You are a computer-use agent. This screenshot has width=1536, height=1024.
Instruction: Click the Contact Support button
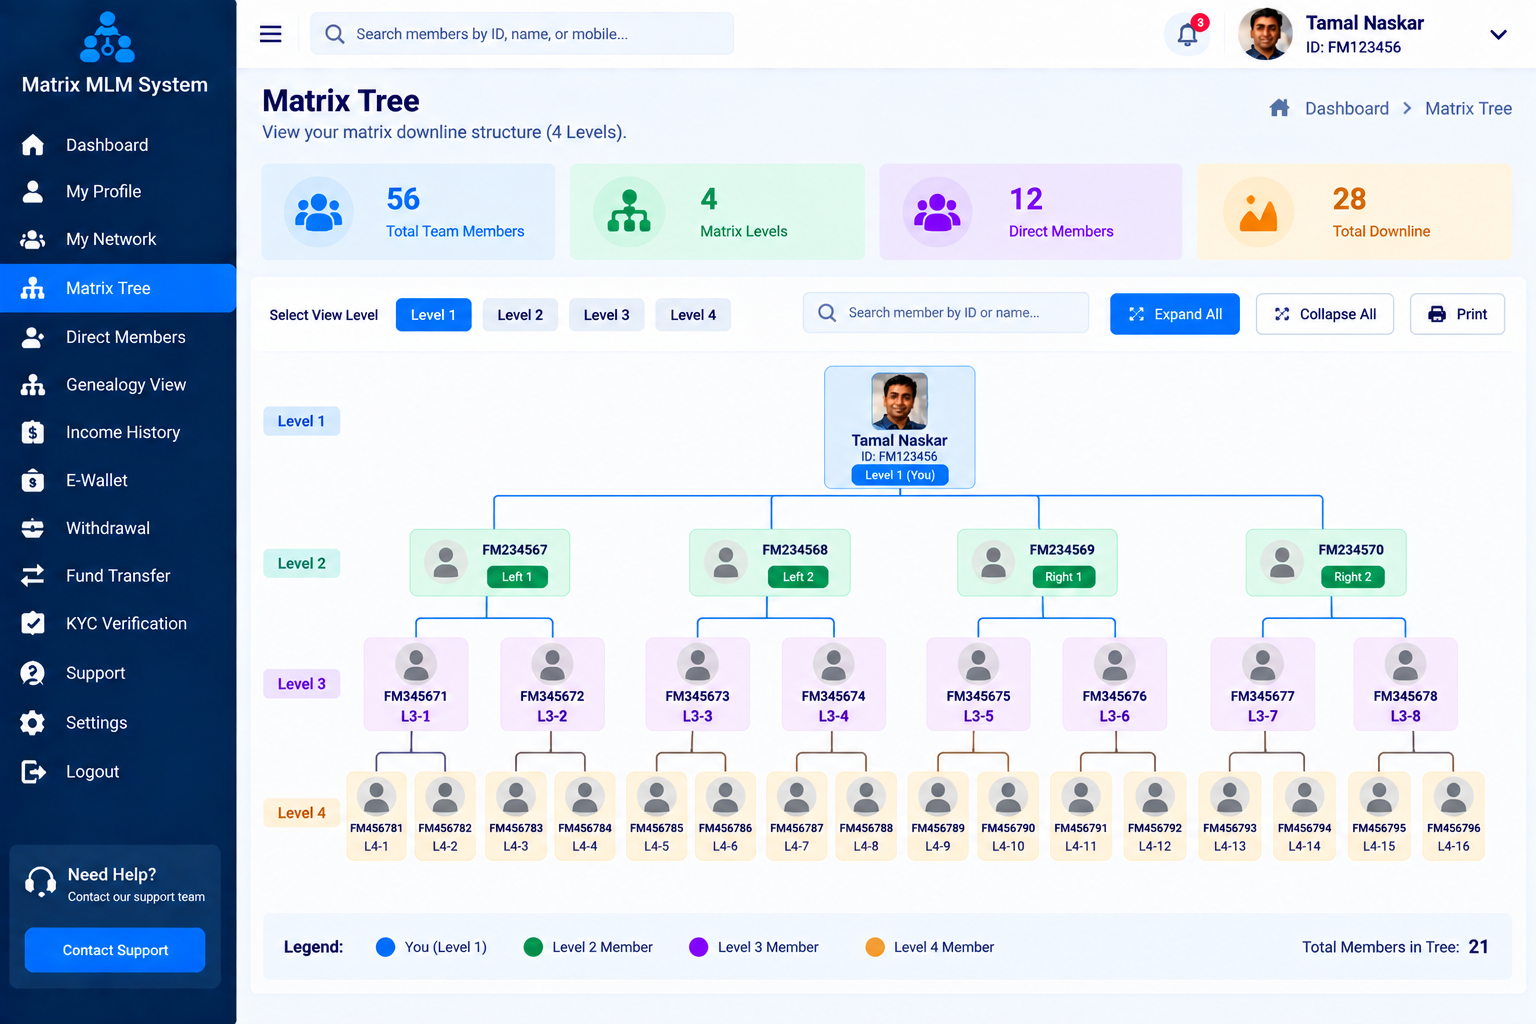pyautogui.click(x=115, y=950)
